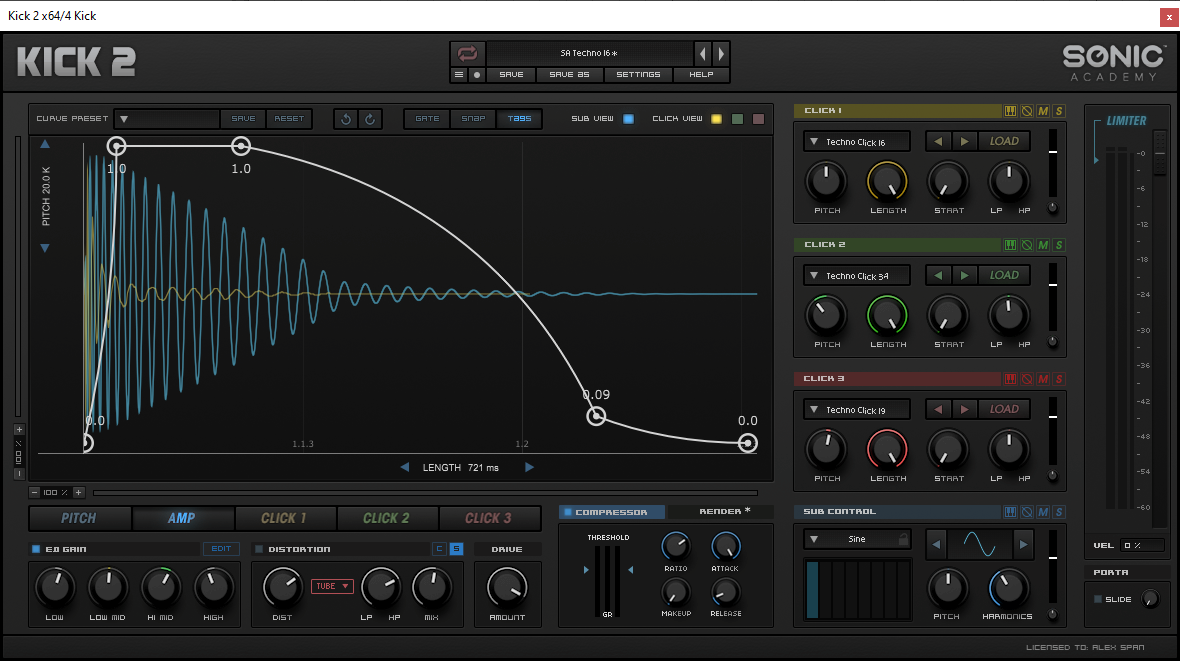
Task: Switch to the Click 3 tab
Action: point(488,518)
